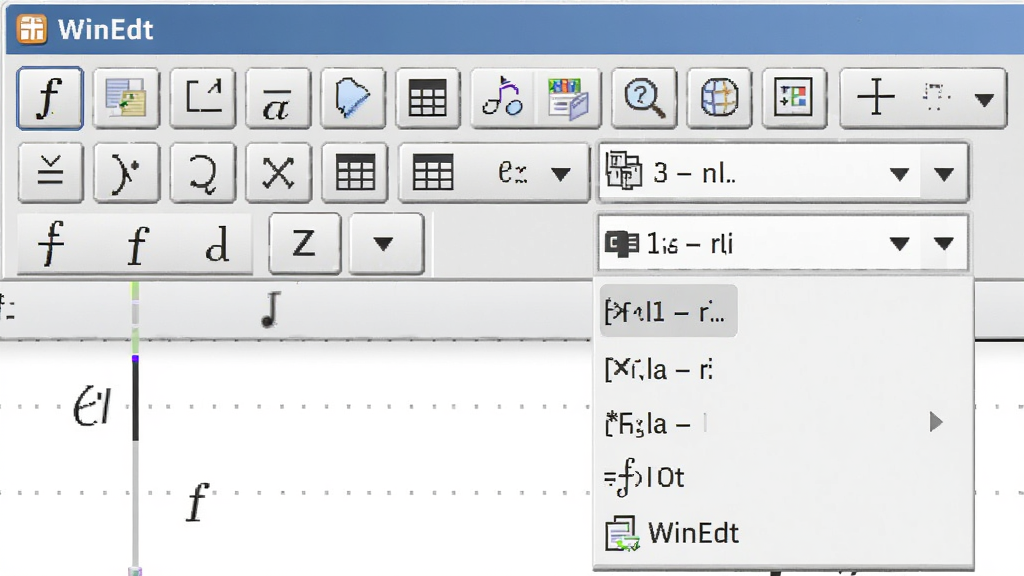Click the curved redo arrow icon
Viewport: 1024px width, 576px height.
click(202, 173)
